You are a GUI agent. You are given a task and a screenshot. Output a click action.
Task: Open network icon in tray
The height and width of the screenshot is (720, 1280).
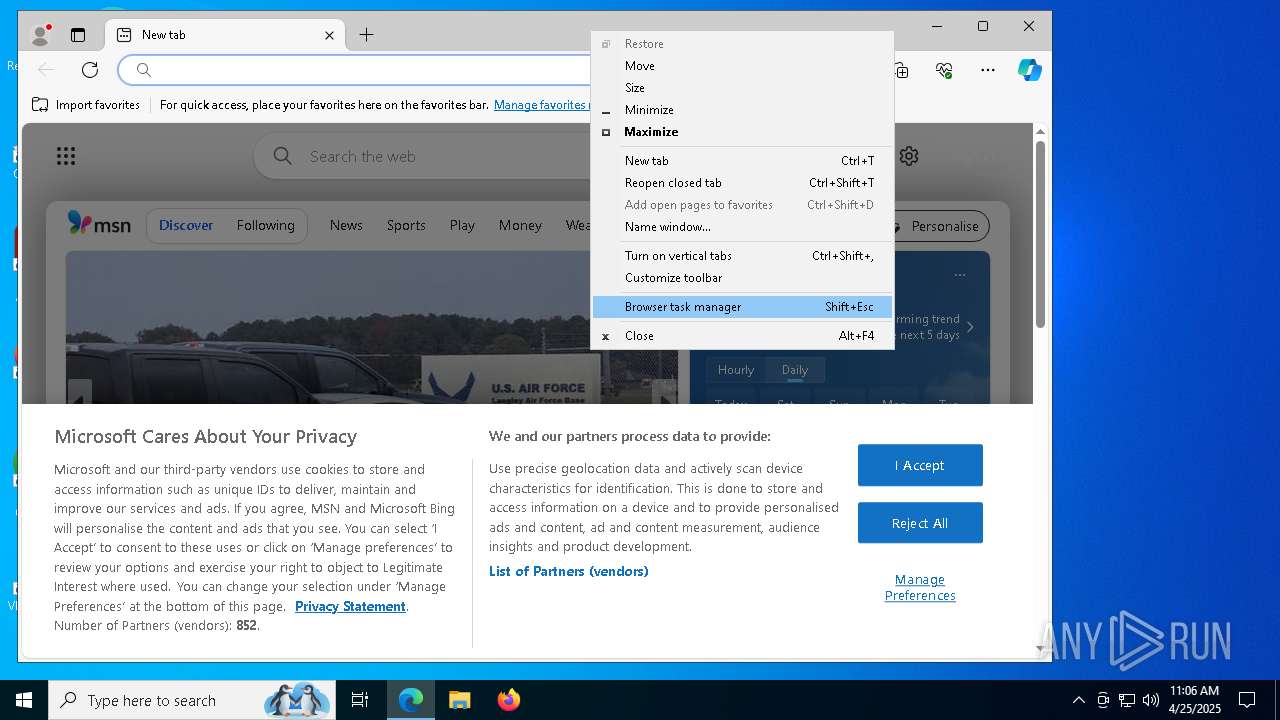tap(1127, 700)
